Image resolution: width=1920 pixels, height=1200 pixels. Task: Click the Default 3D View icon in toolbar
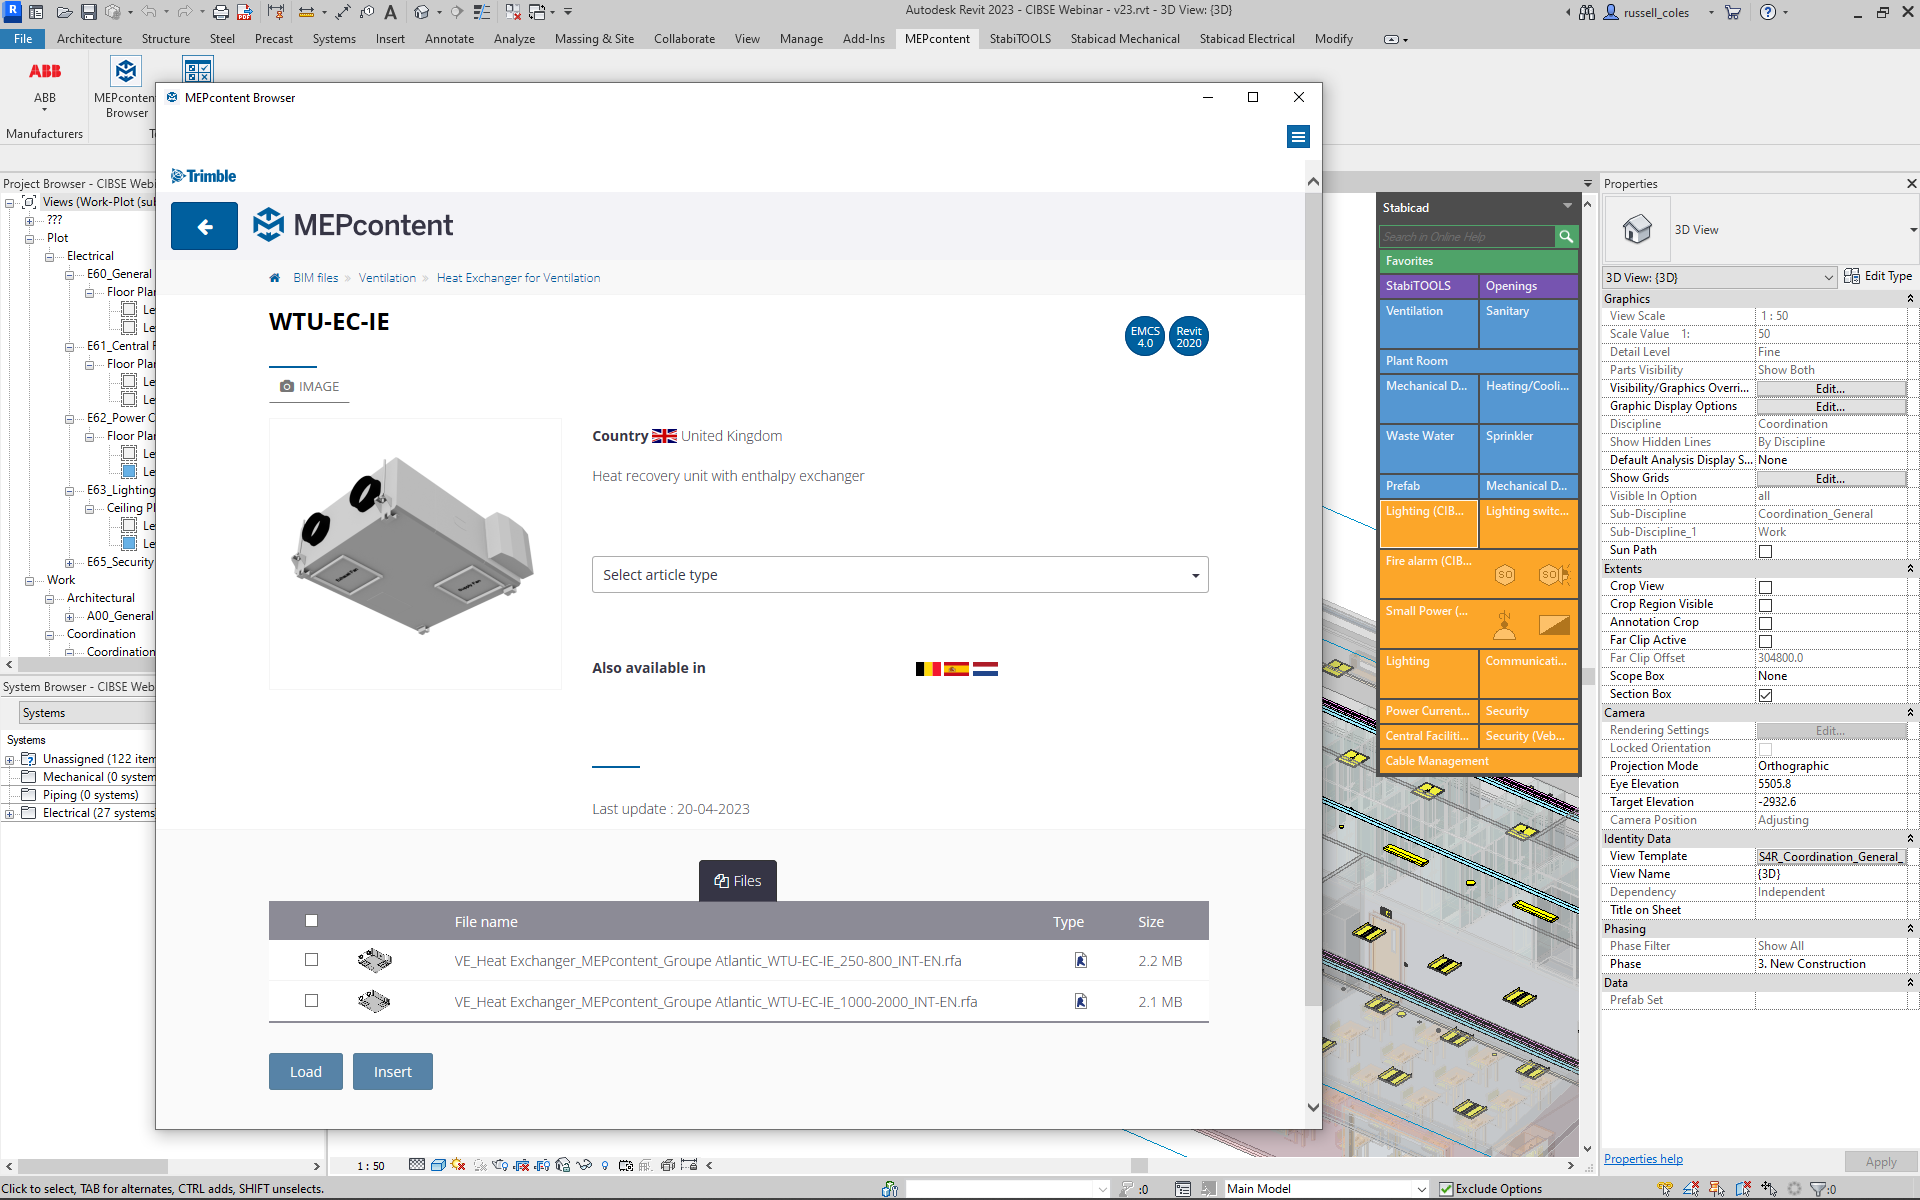(x=421, y=12)
